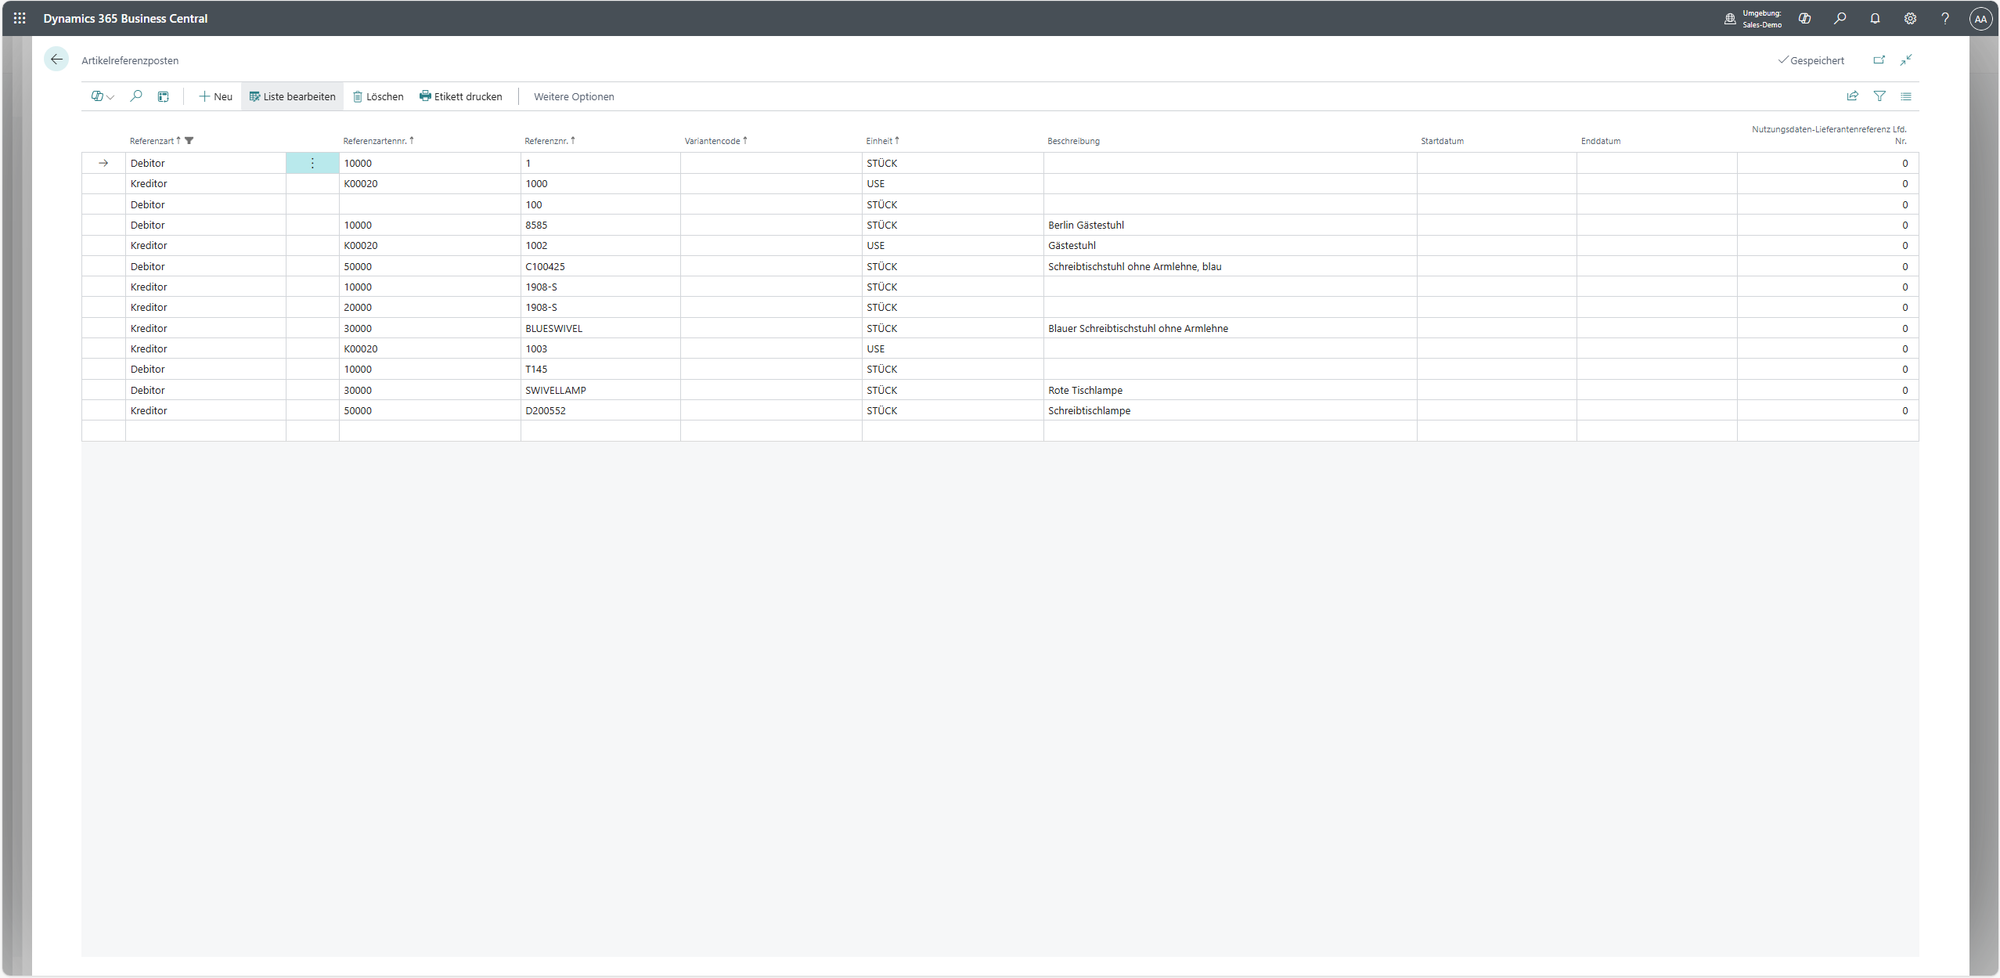Open the row options three-dot menu

(x=312, y=163)
